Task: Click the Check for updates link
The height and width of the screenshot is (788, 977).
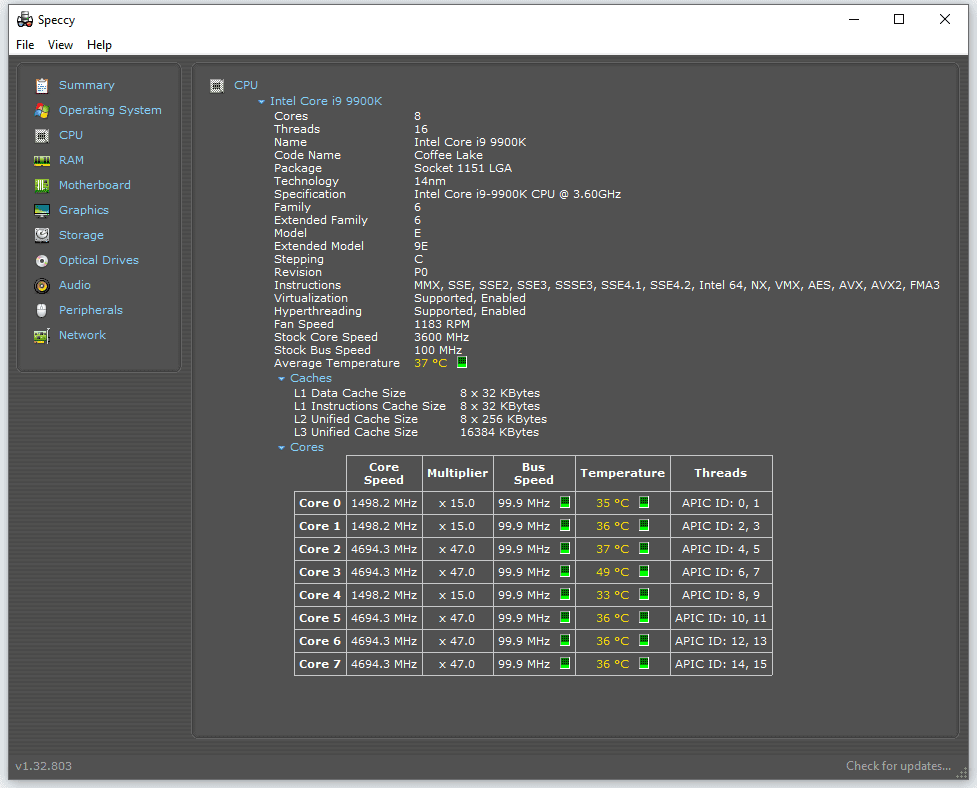Action: coord(897,766)
